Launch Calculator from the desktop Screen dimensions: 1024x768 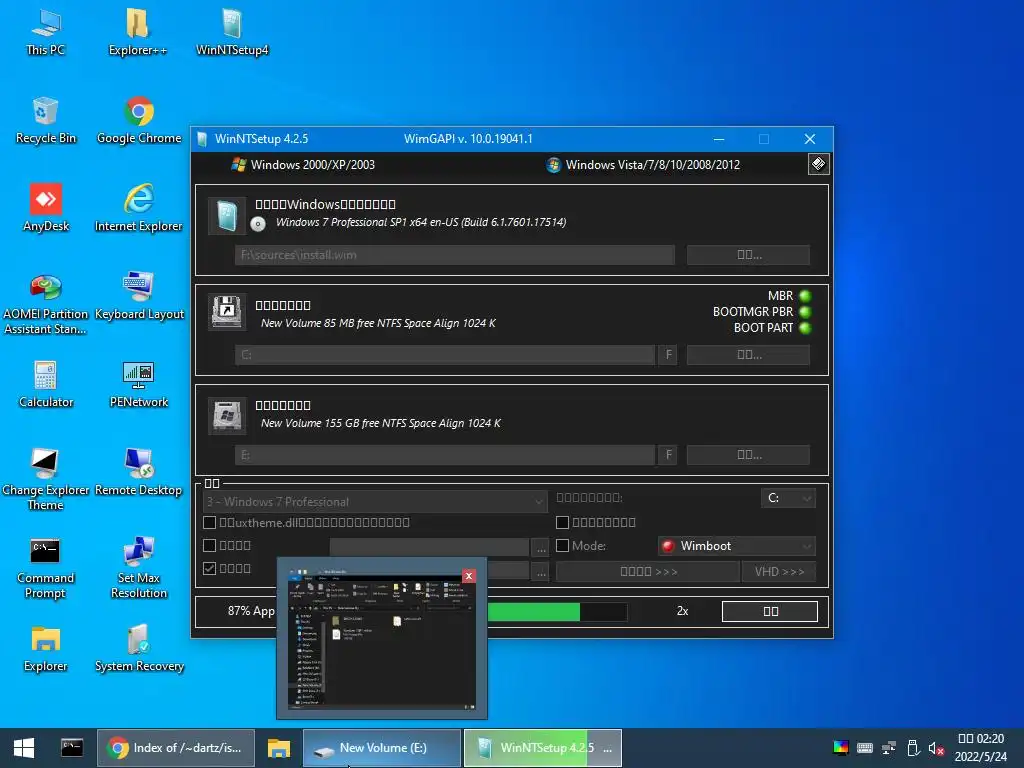(x=46, y=385)
